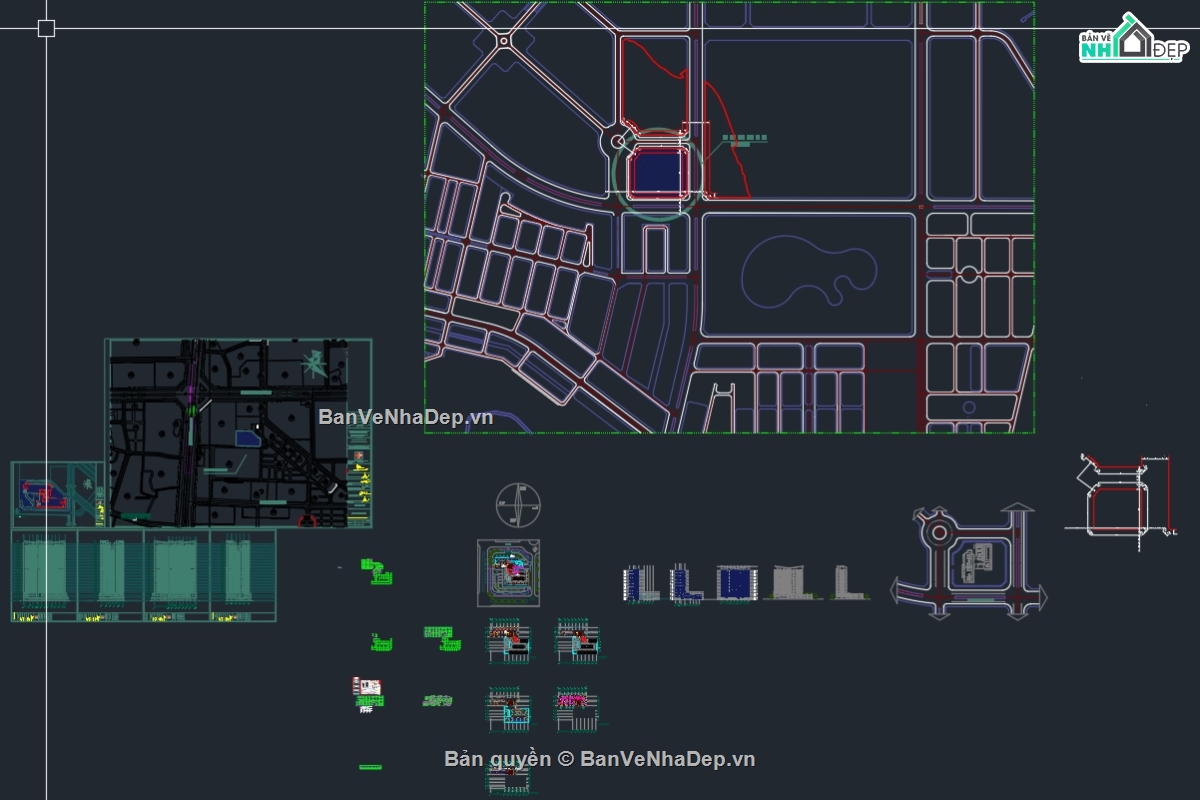The height and width of the screenshot is (800, 1200).
Task: Click the green leader note beside the circled block
Action: (x=744, y=140)
